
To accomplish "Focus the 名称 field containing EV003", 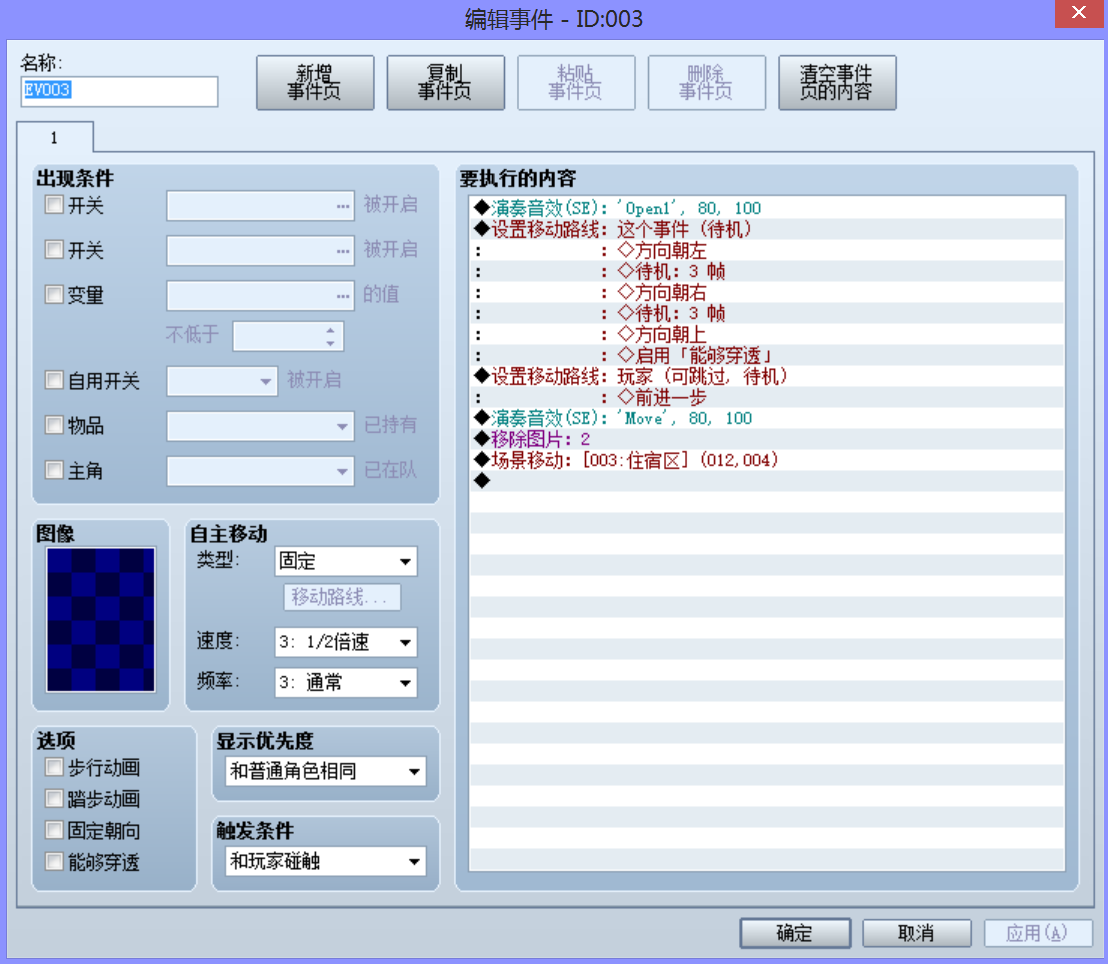I will coord(119,91).
